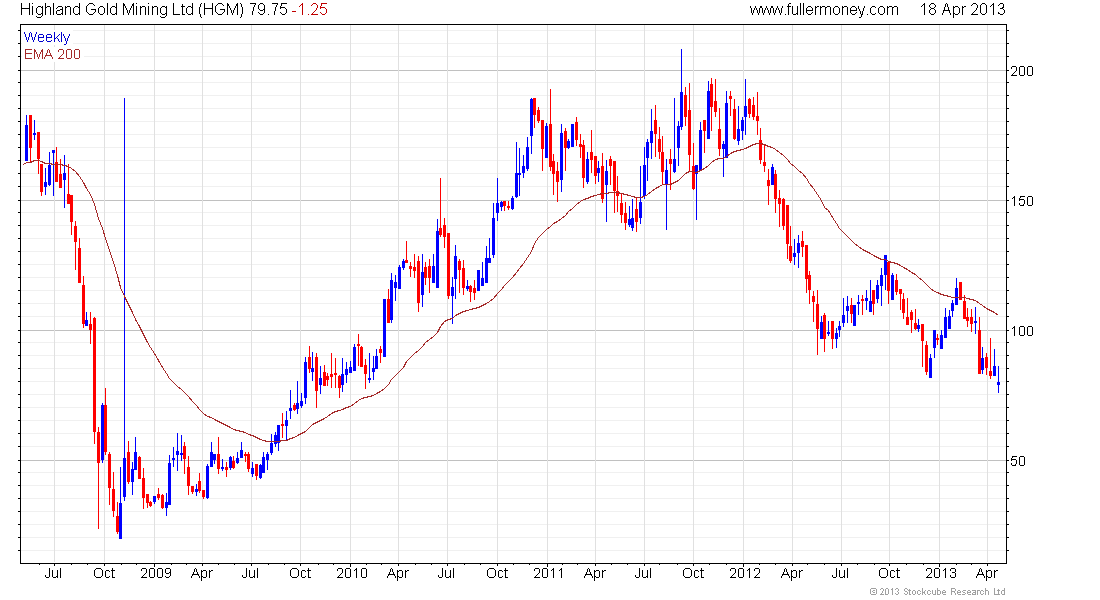Click the highest blue wick above 200
The height and width of the screenshot is (600, 1100).
(680, 70)
